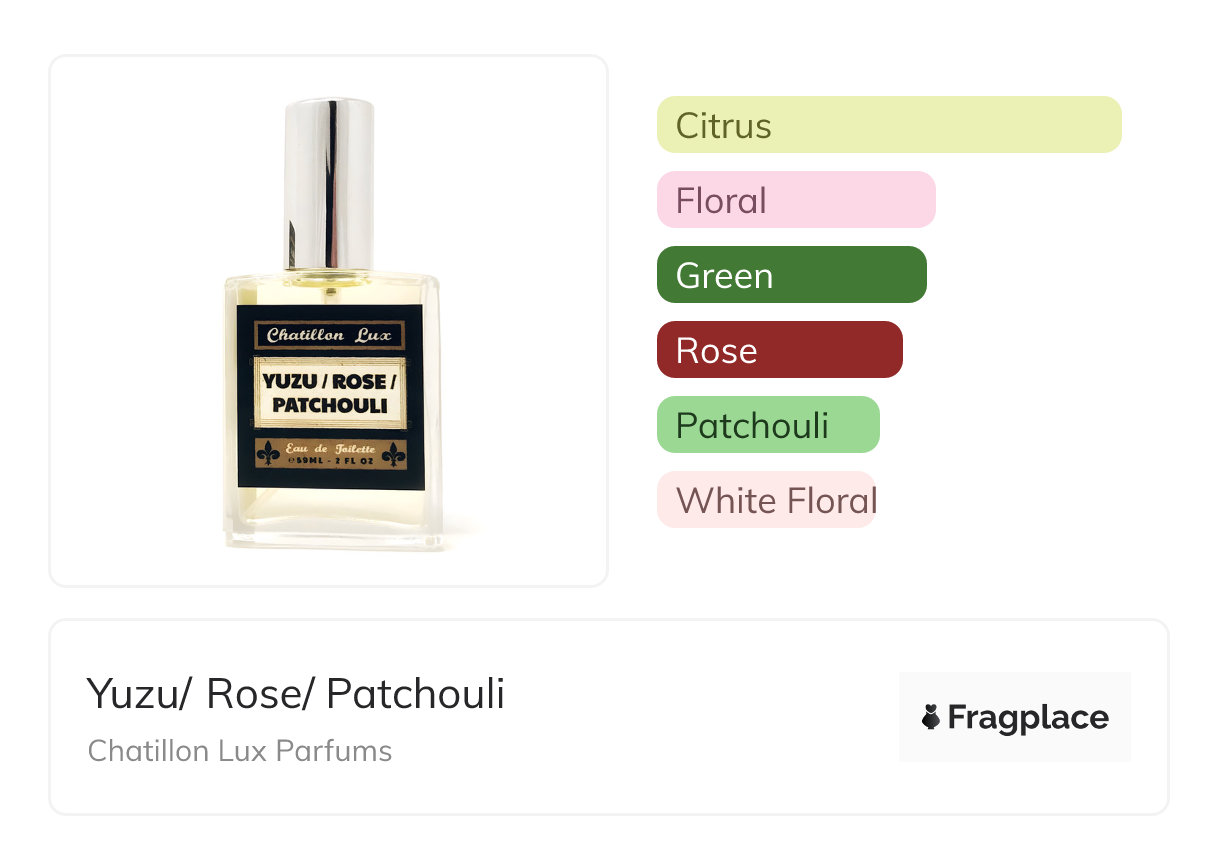Click the Citrus accord bar
This screenshot has width=1218, height=864.
coord(889,125)
